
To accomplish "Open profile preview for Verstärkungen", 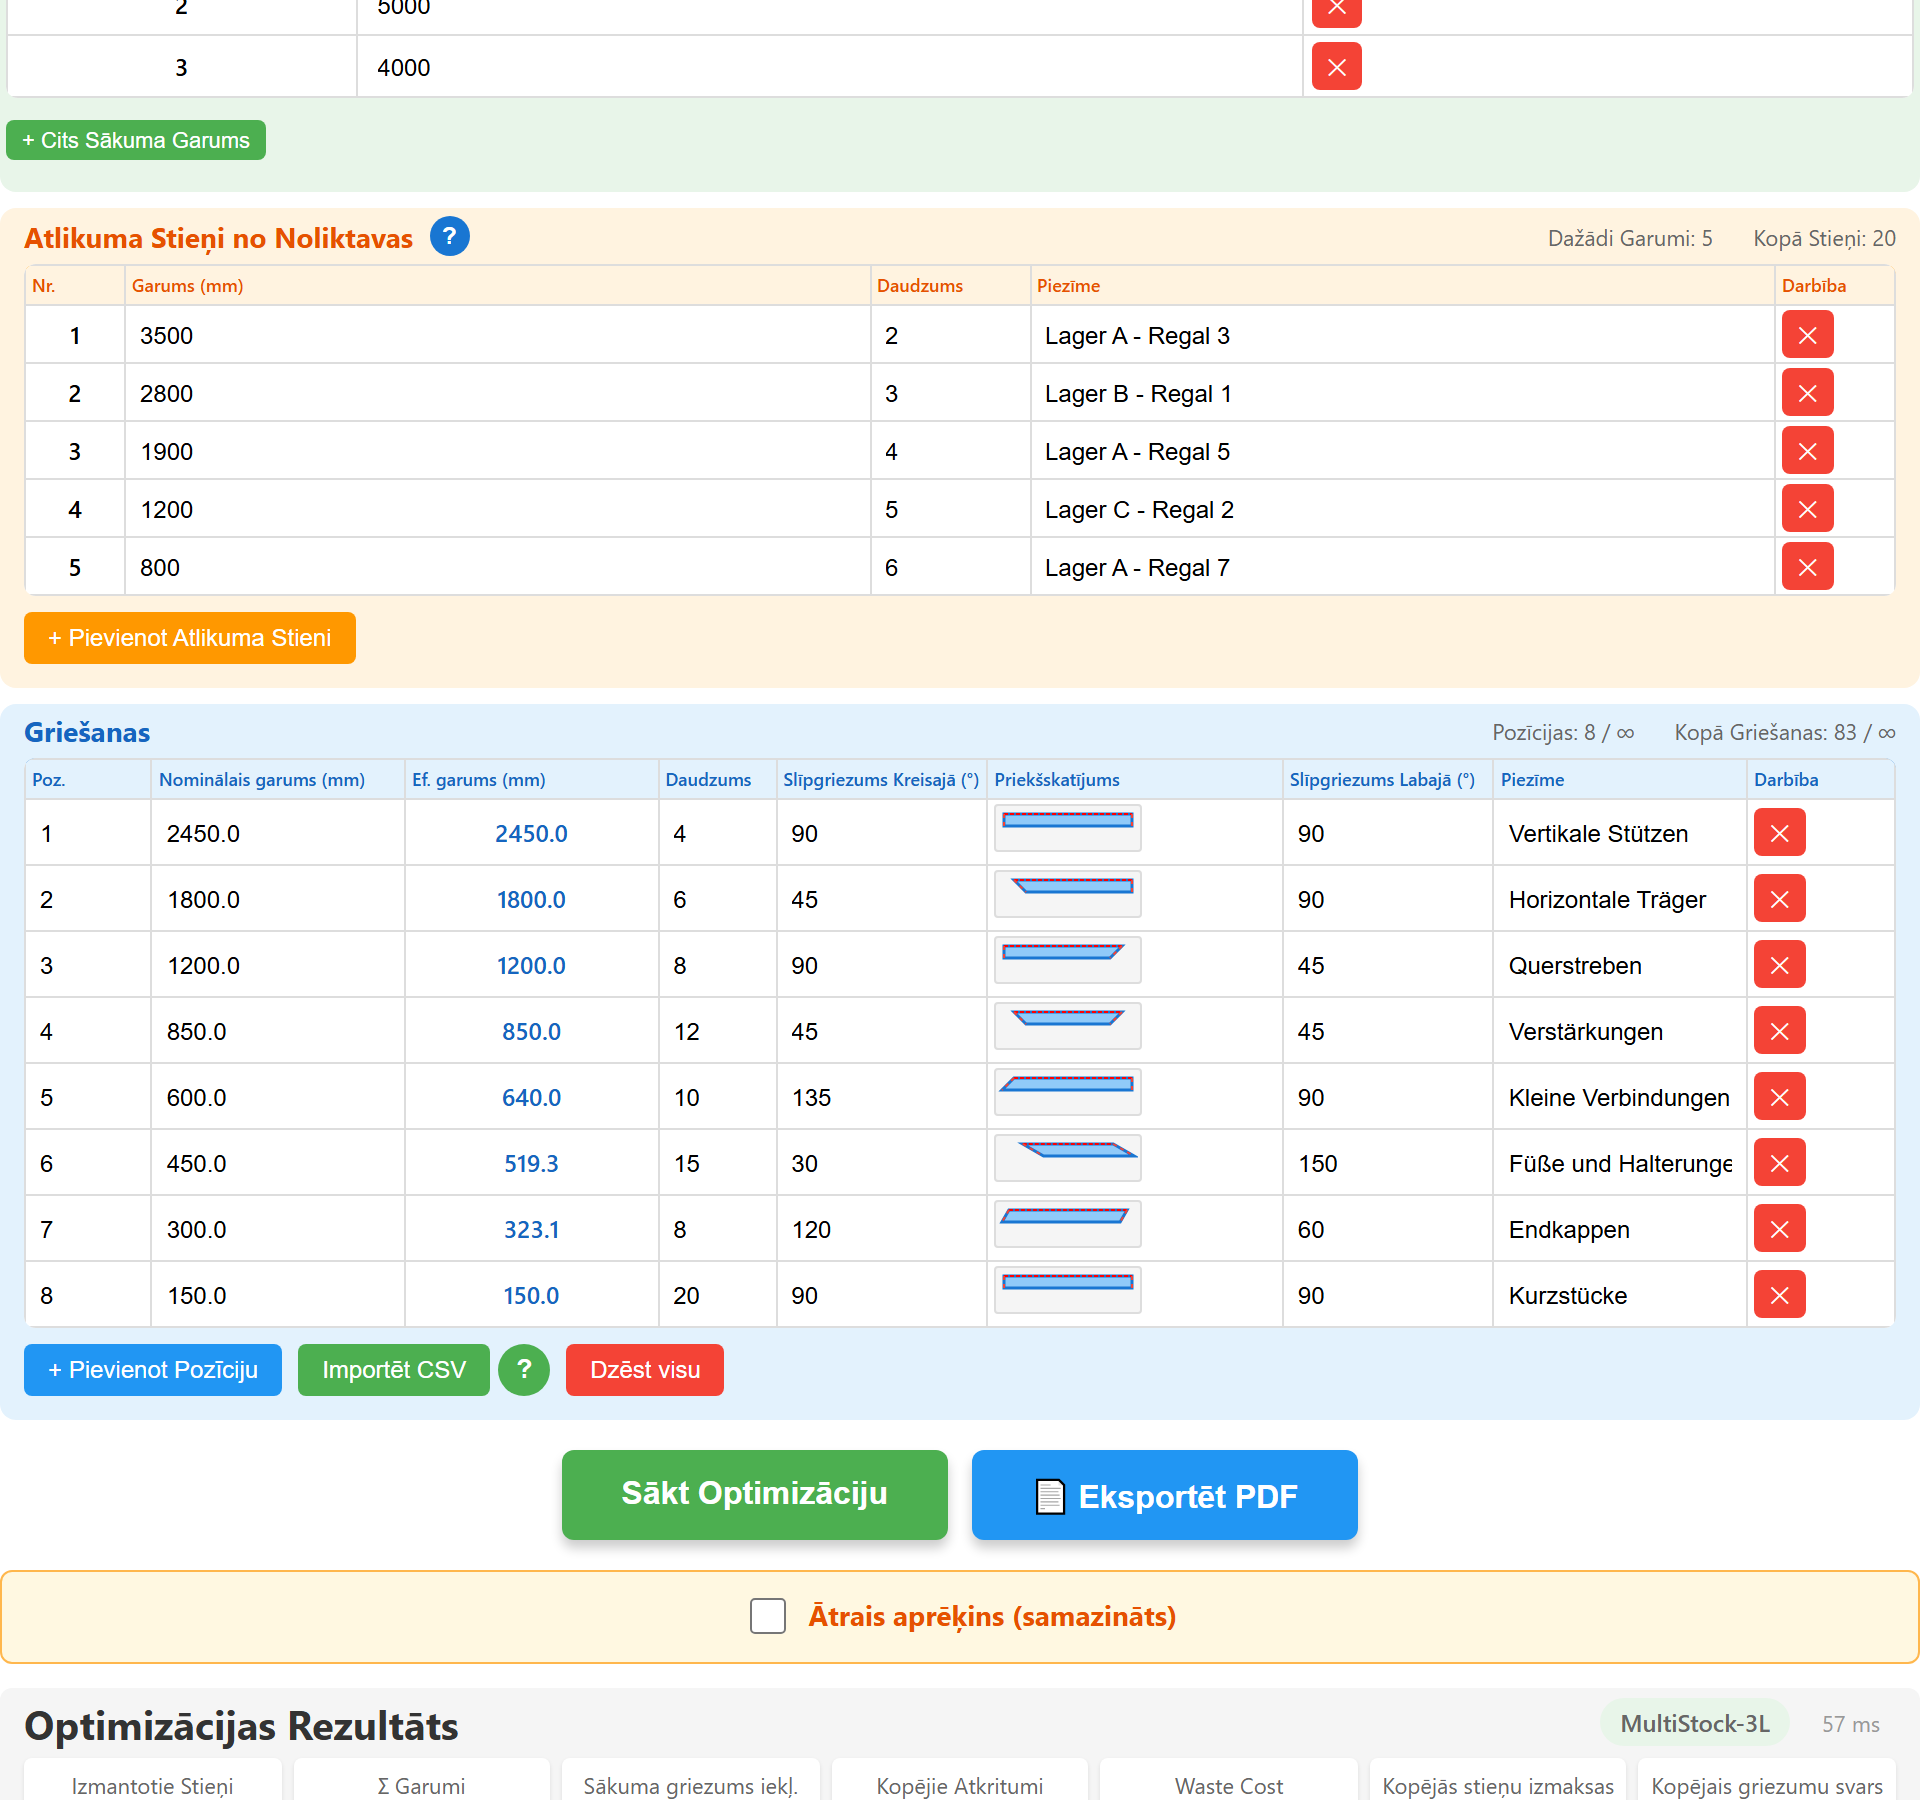I will [x=1067, y=1026].
